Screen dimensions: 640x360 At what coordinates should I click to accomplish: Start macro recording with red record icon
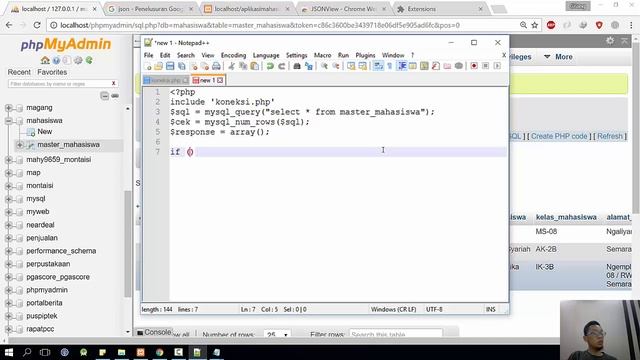(474, 66)
